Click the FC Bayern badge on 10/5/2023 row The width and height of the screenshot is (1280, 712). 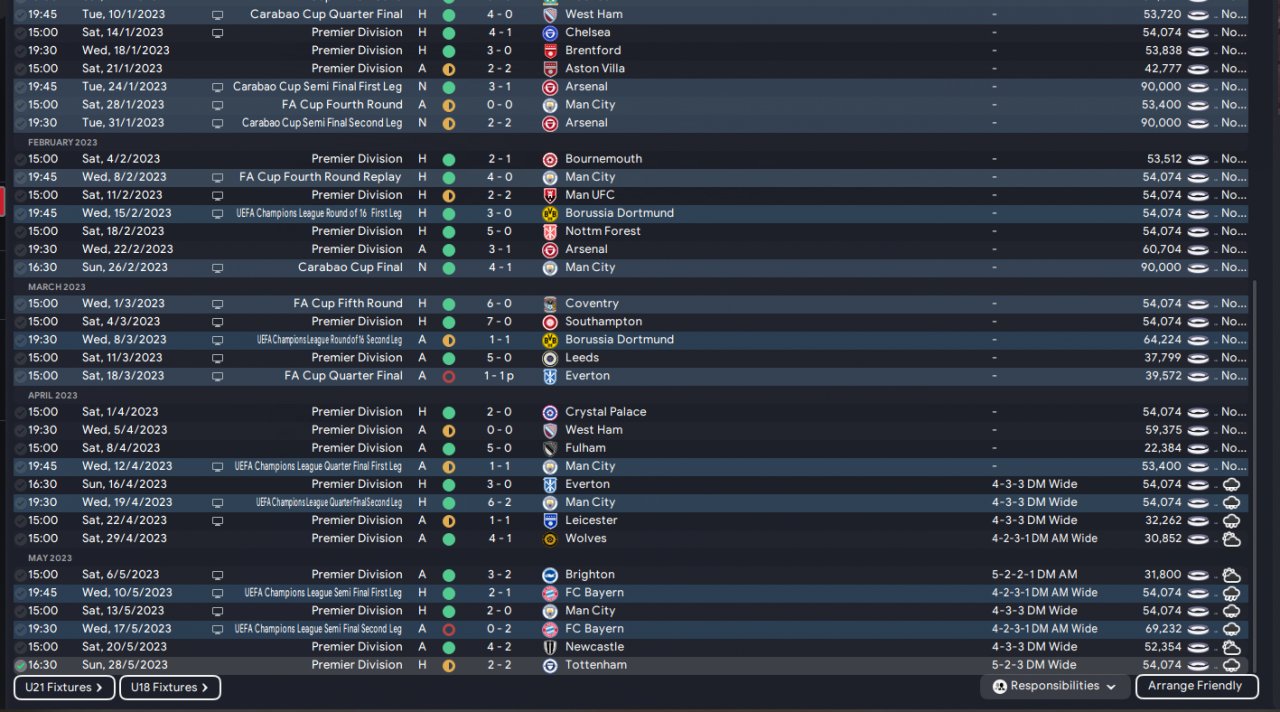[x=549, y=593]
